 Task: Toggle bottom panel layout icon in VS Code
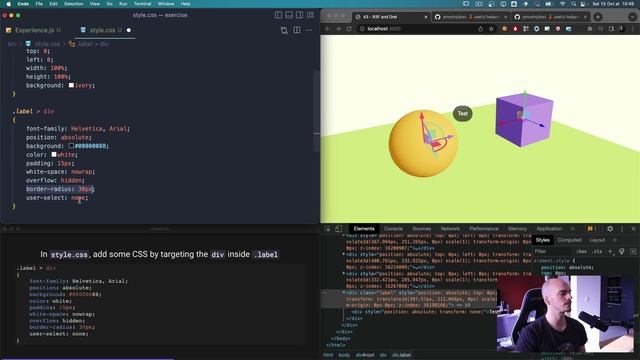(289, 15)
